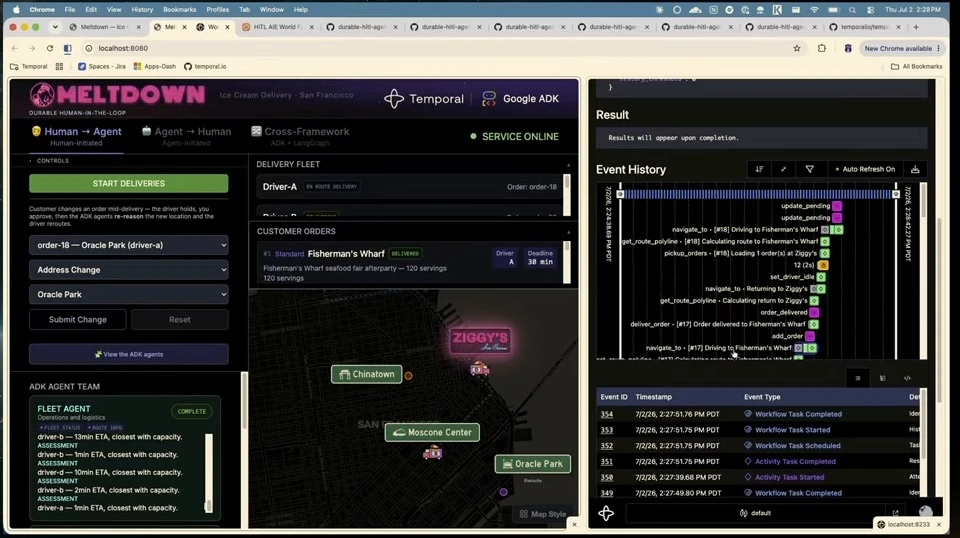The height and width of the screenshot is (538, 960).
Task: Open the Chrome side panel icon
Action: tap(67, 48)
